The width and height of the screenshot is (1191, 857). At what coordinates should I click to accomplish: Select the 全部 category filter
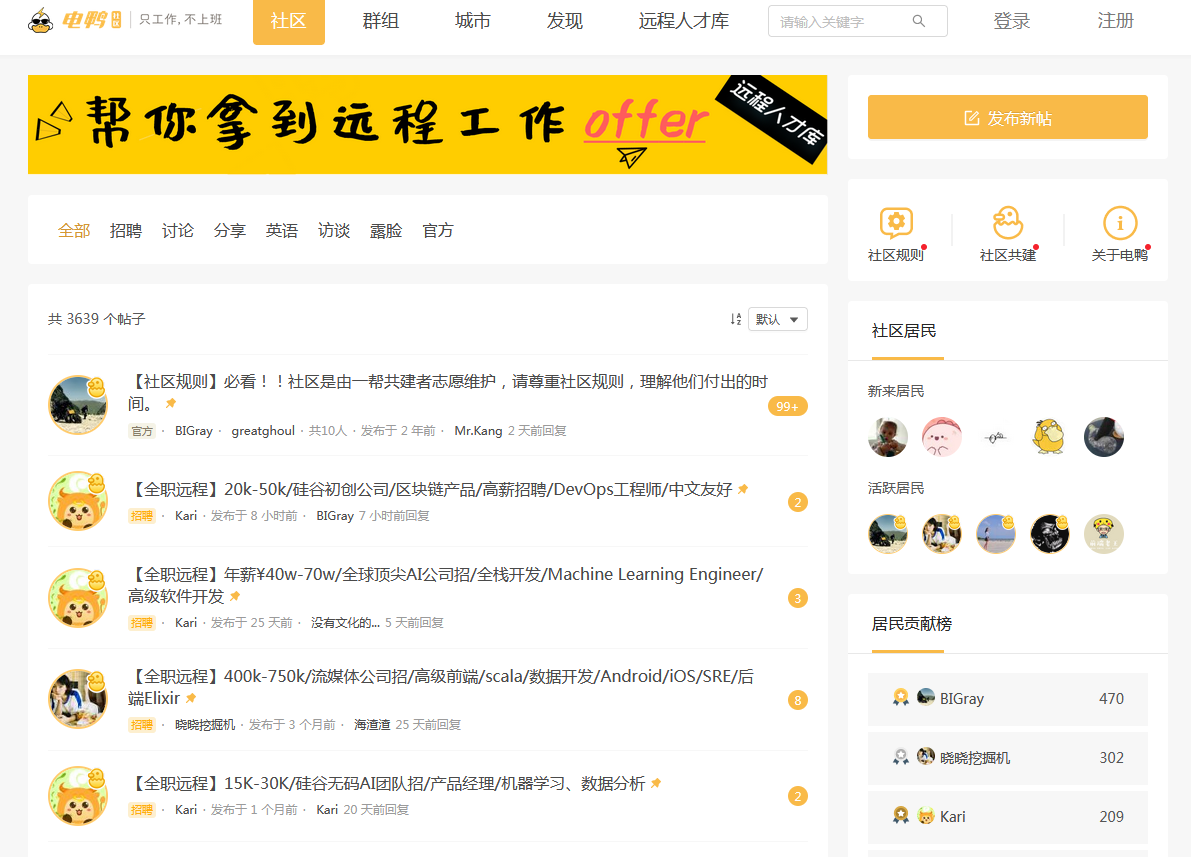point(74,230)
